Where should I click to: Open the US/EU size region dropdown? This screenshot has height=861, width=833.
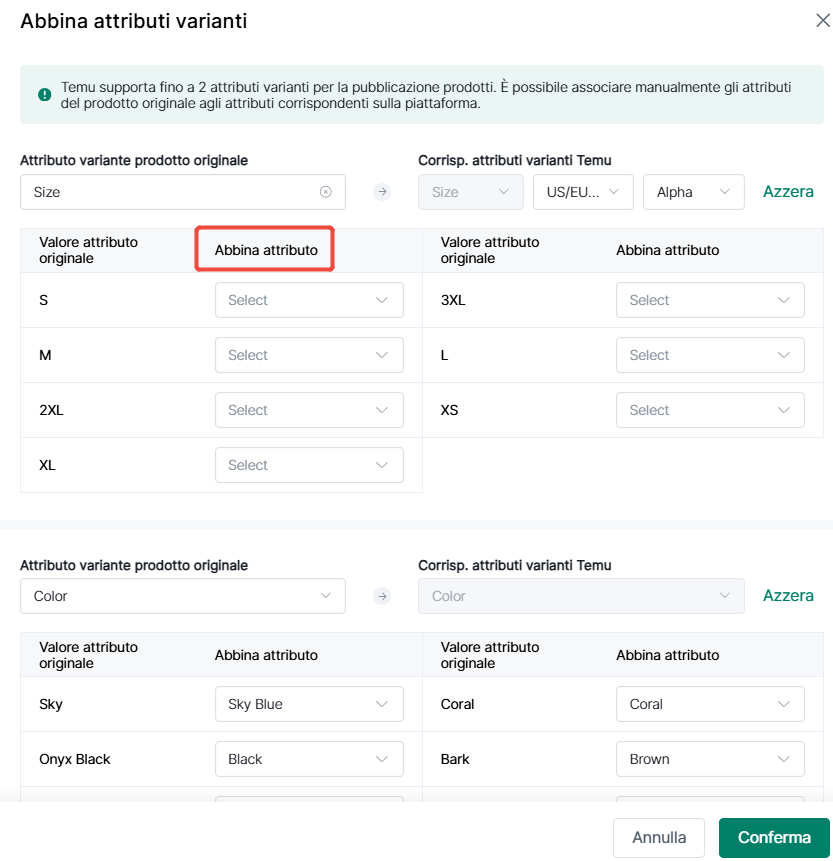tap(583, 192)
